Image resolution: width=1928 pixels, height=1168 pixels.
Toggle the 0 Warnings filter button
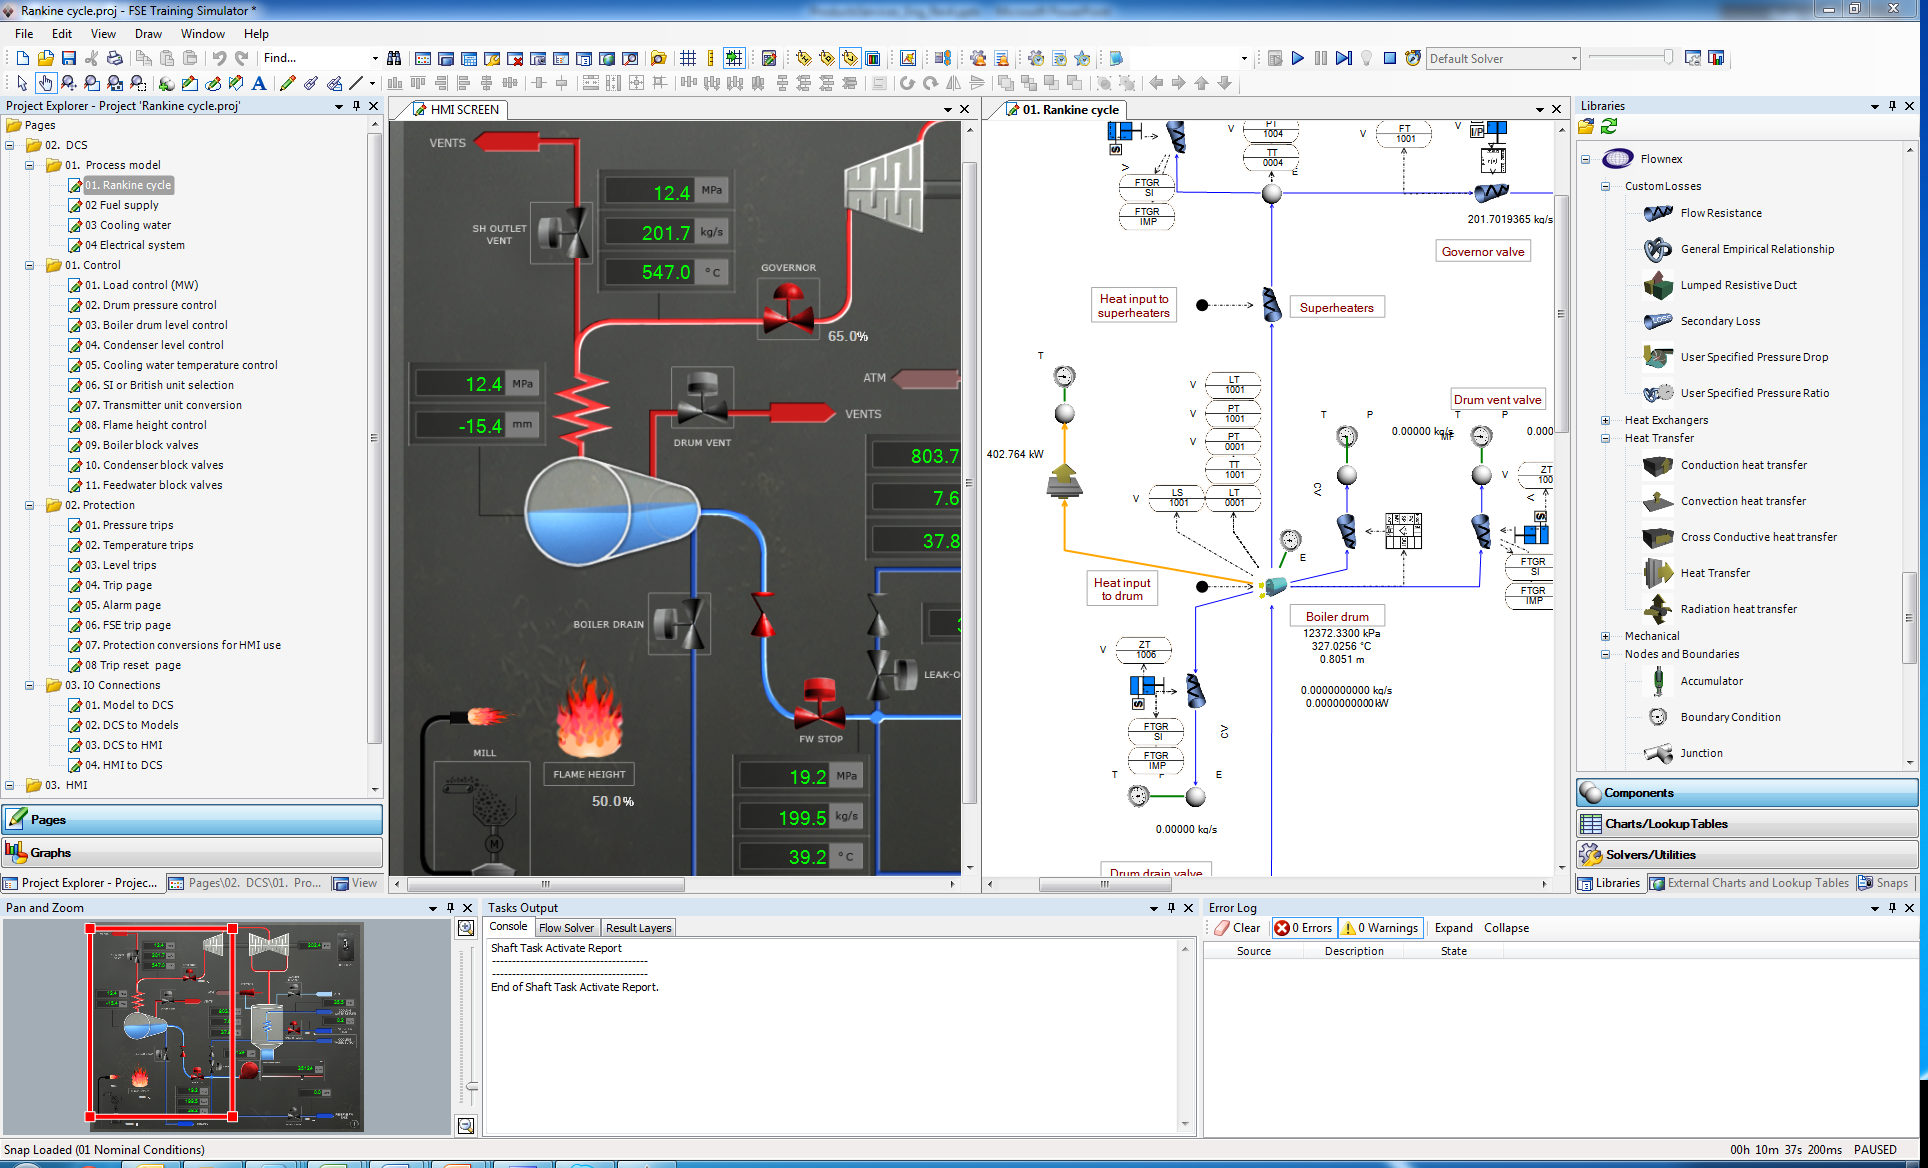[1380, 928]
